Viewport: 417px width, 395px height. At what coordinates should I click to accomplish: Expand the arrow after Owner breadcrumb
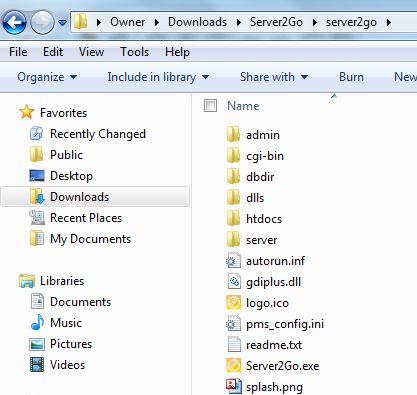[x=157, y=22]
